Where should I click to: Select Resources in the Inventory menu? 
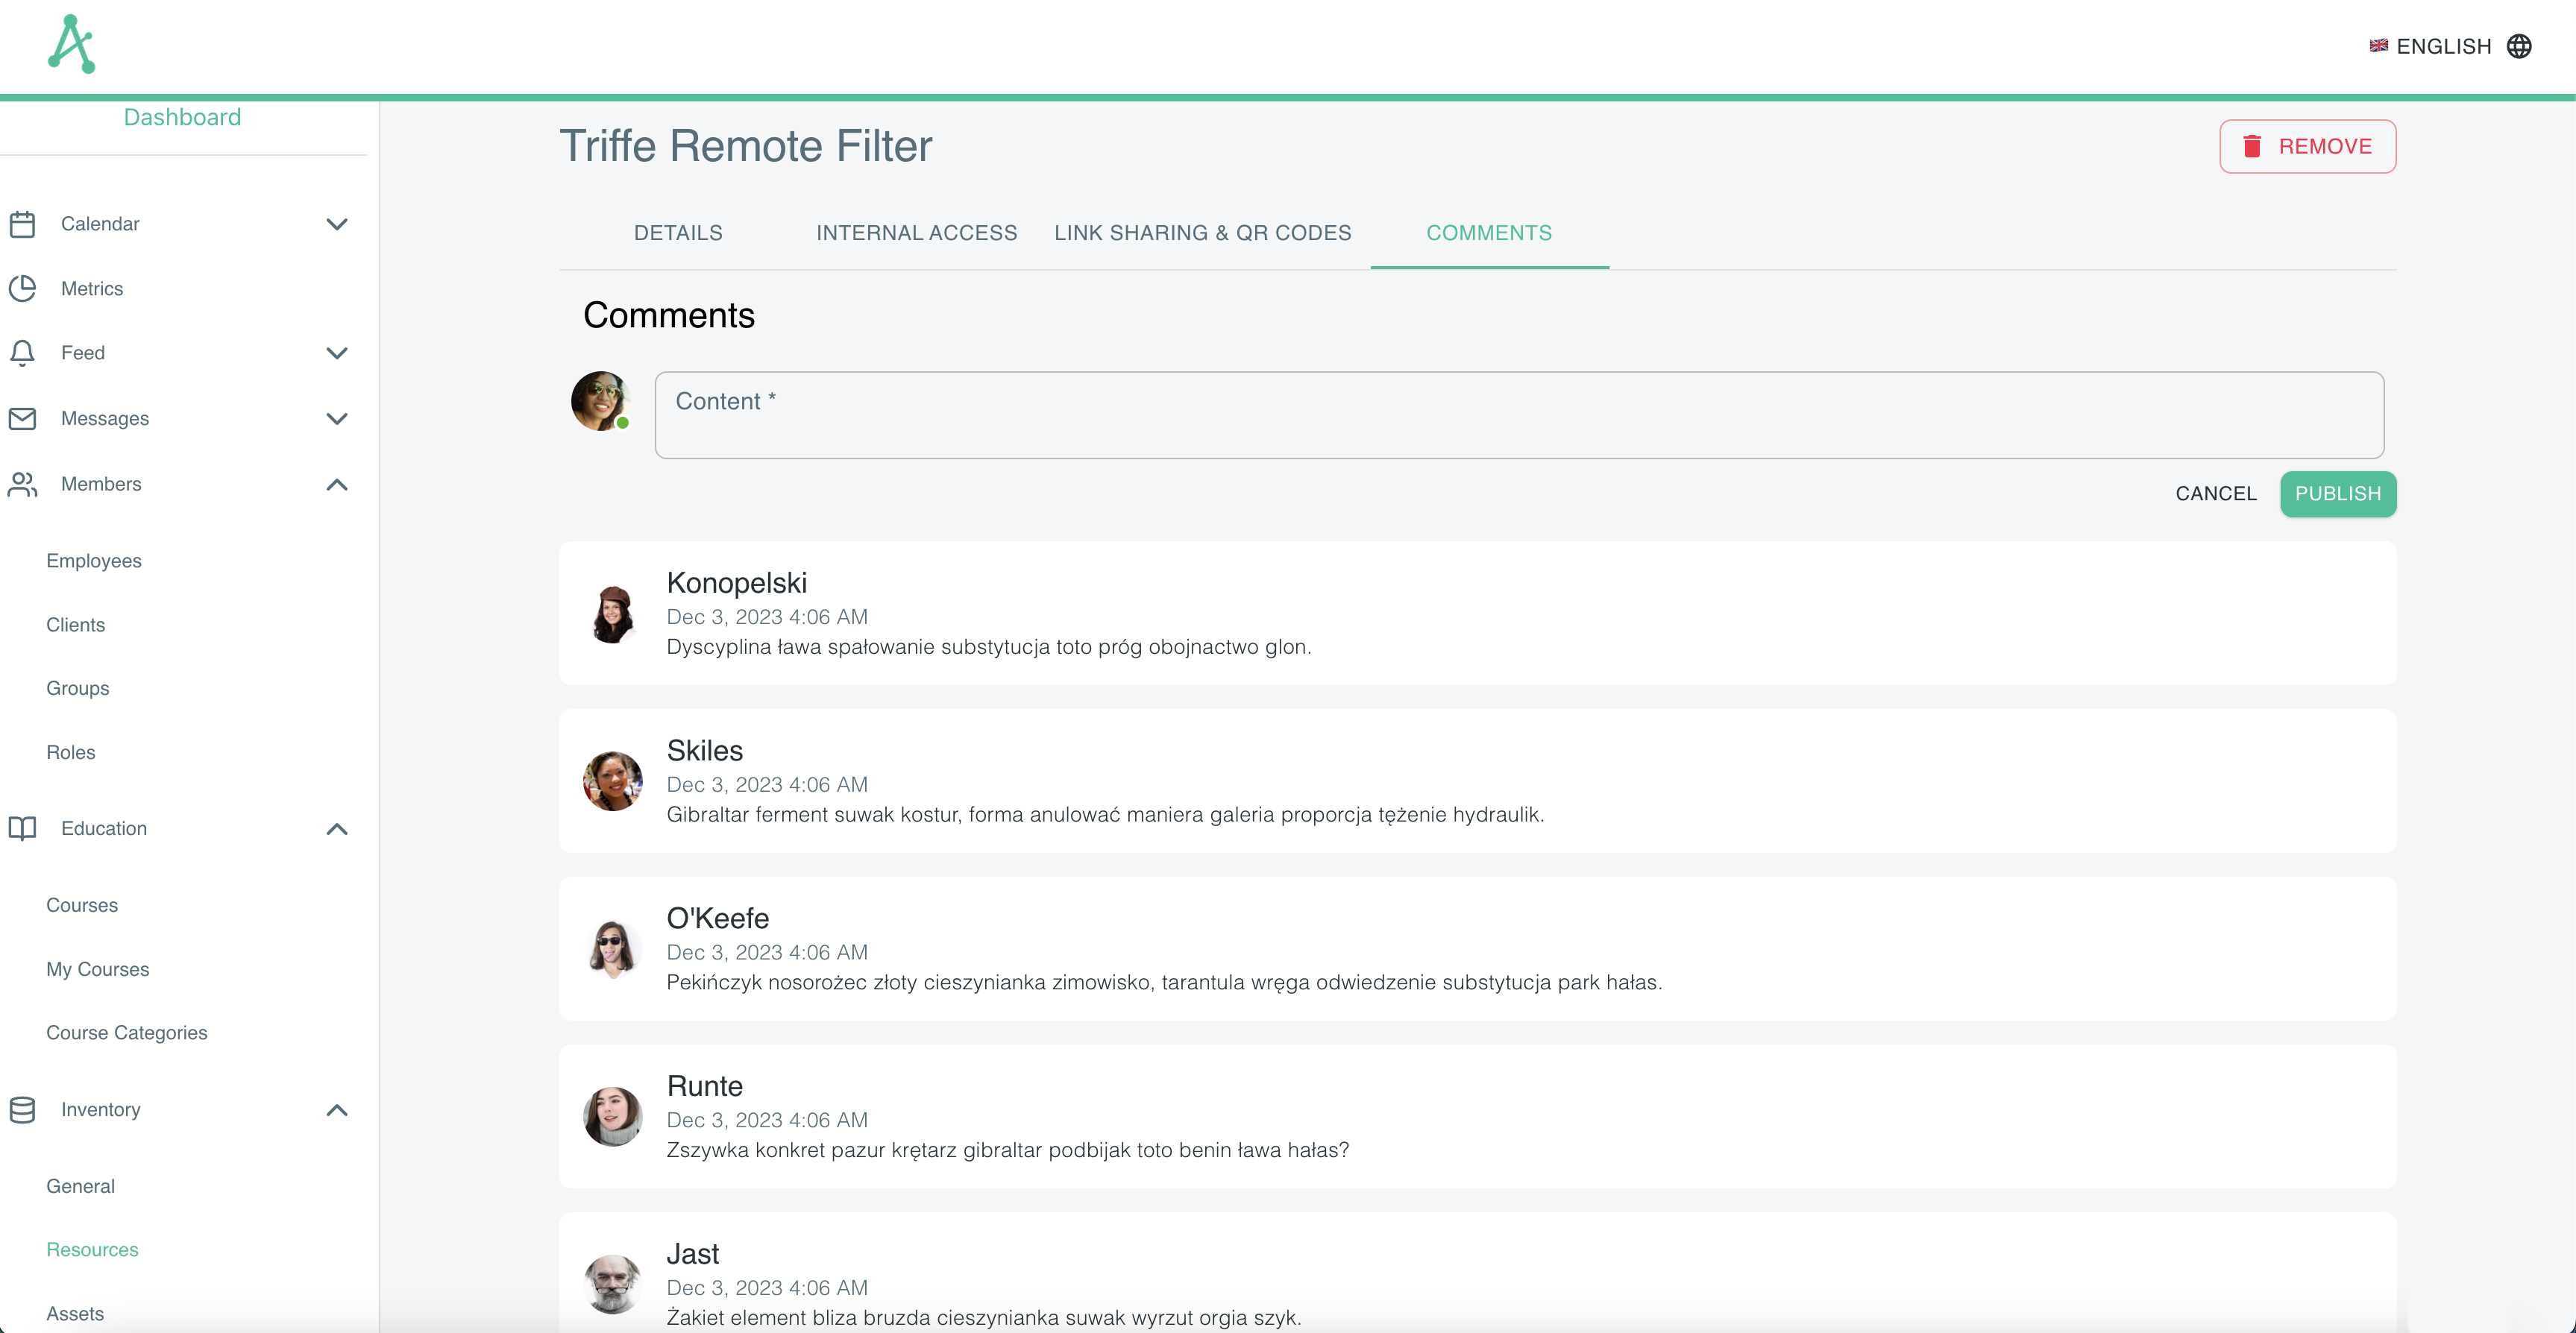click(x=92, y=1249)
